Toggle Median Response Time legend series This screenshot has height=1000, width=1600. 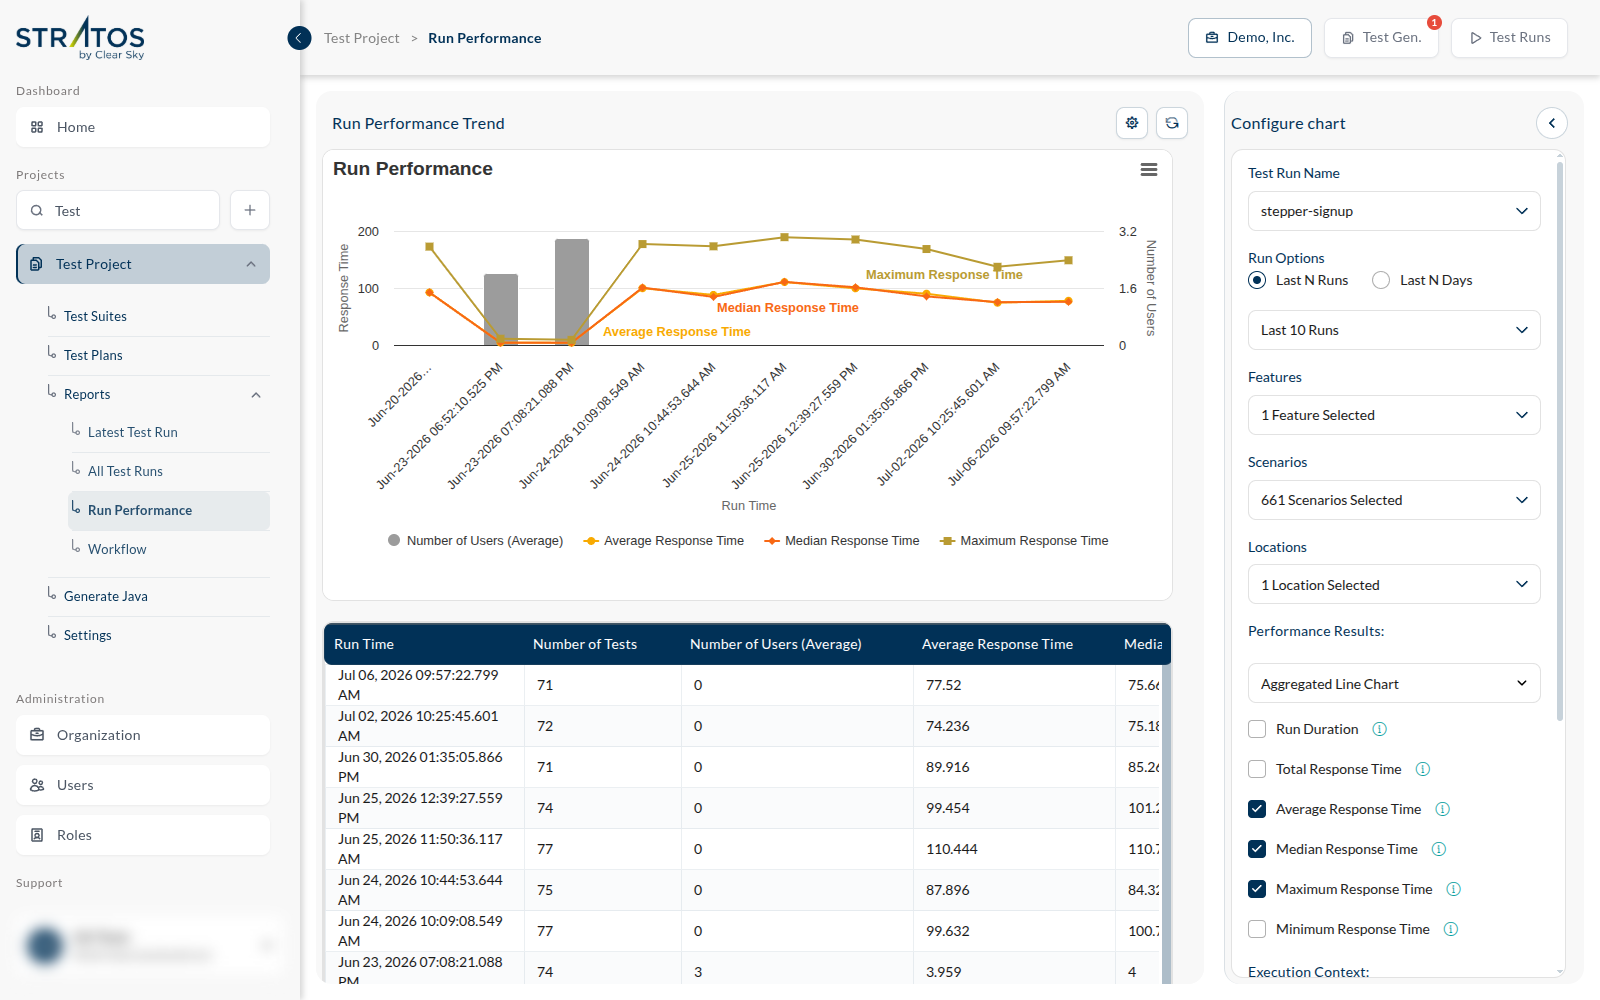pyautogui.click(x=842, y=540)
